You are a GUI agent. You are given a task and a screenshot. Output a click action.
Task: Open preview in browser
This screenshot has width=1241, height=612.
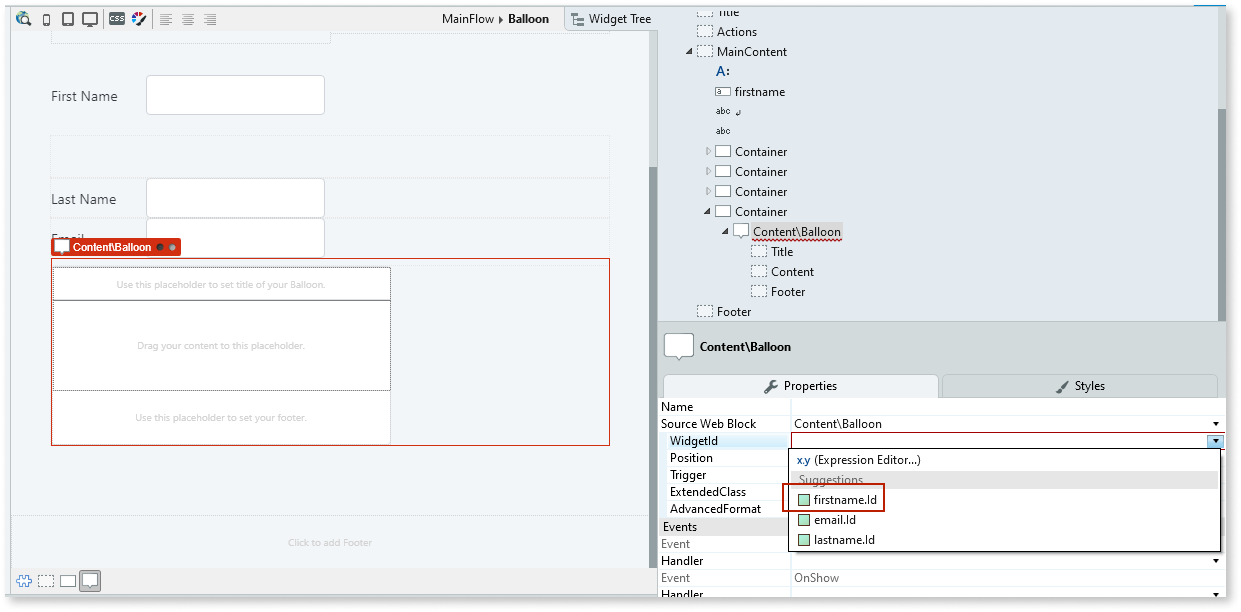point(22,18)
